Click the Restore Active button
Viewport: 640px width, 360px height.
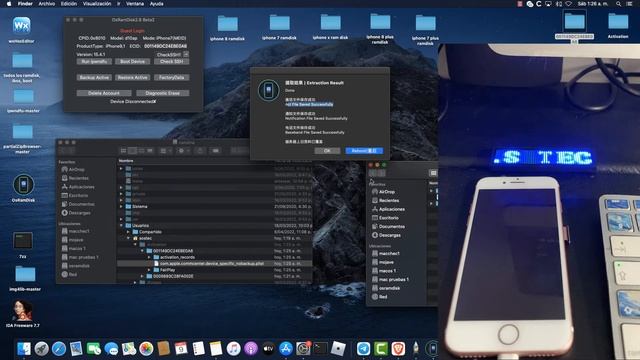133,78
